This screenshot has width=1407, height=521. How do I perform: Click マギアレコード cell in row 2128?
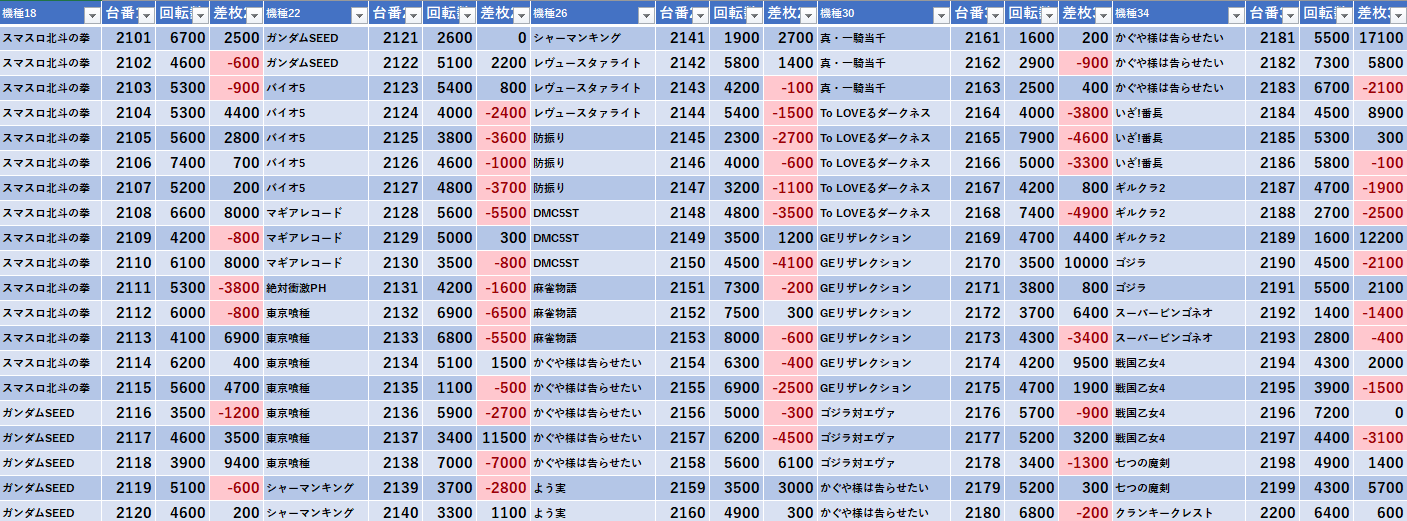(x=316, y=213)
